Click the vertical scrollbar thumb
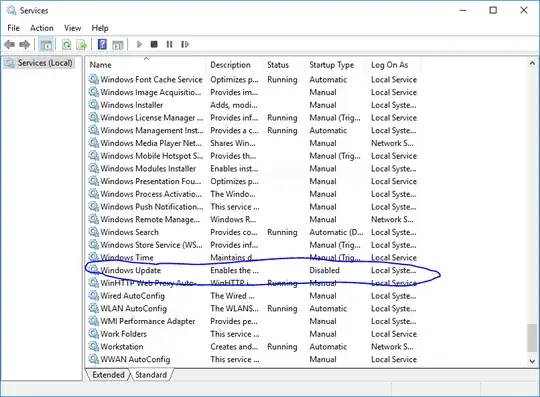 [x=532, y=338]
